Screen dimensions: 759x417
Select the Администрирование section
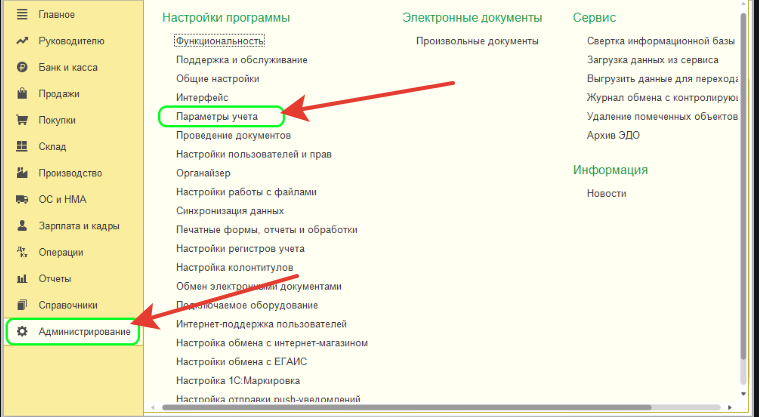(x=85, y=332)
